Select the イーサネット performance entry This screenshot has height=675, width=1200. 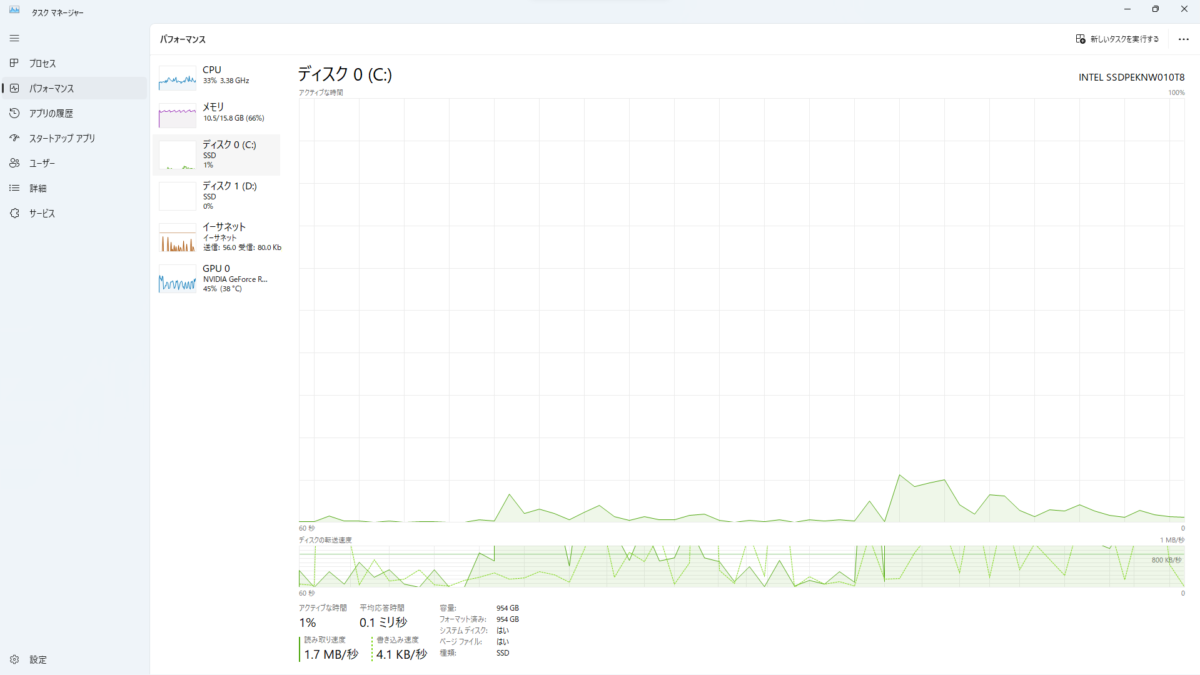(x=218, y=237)
